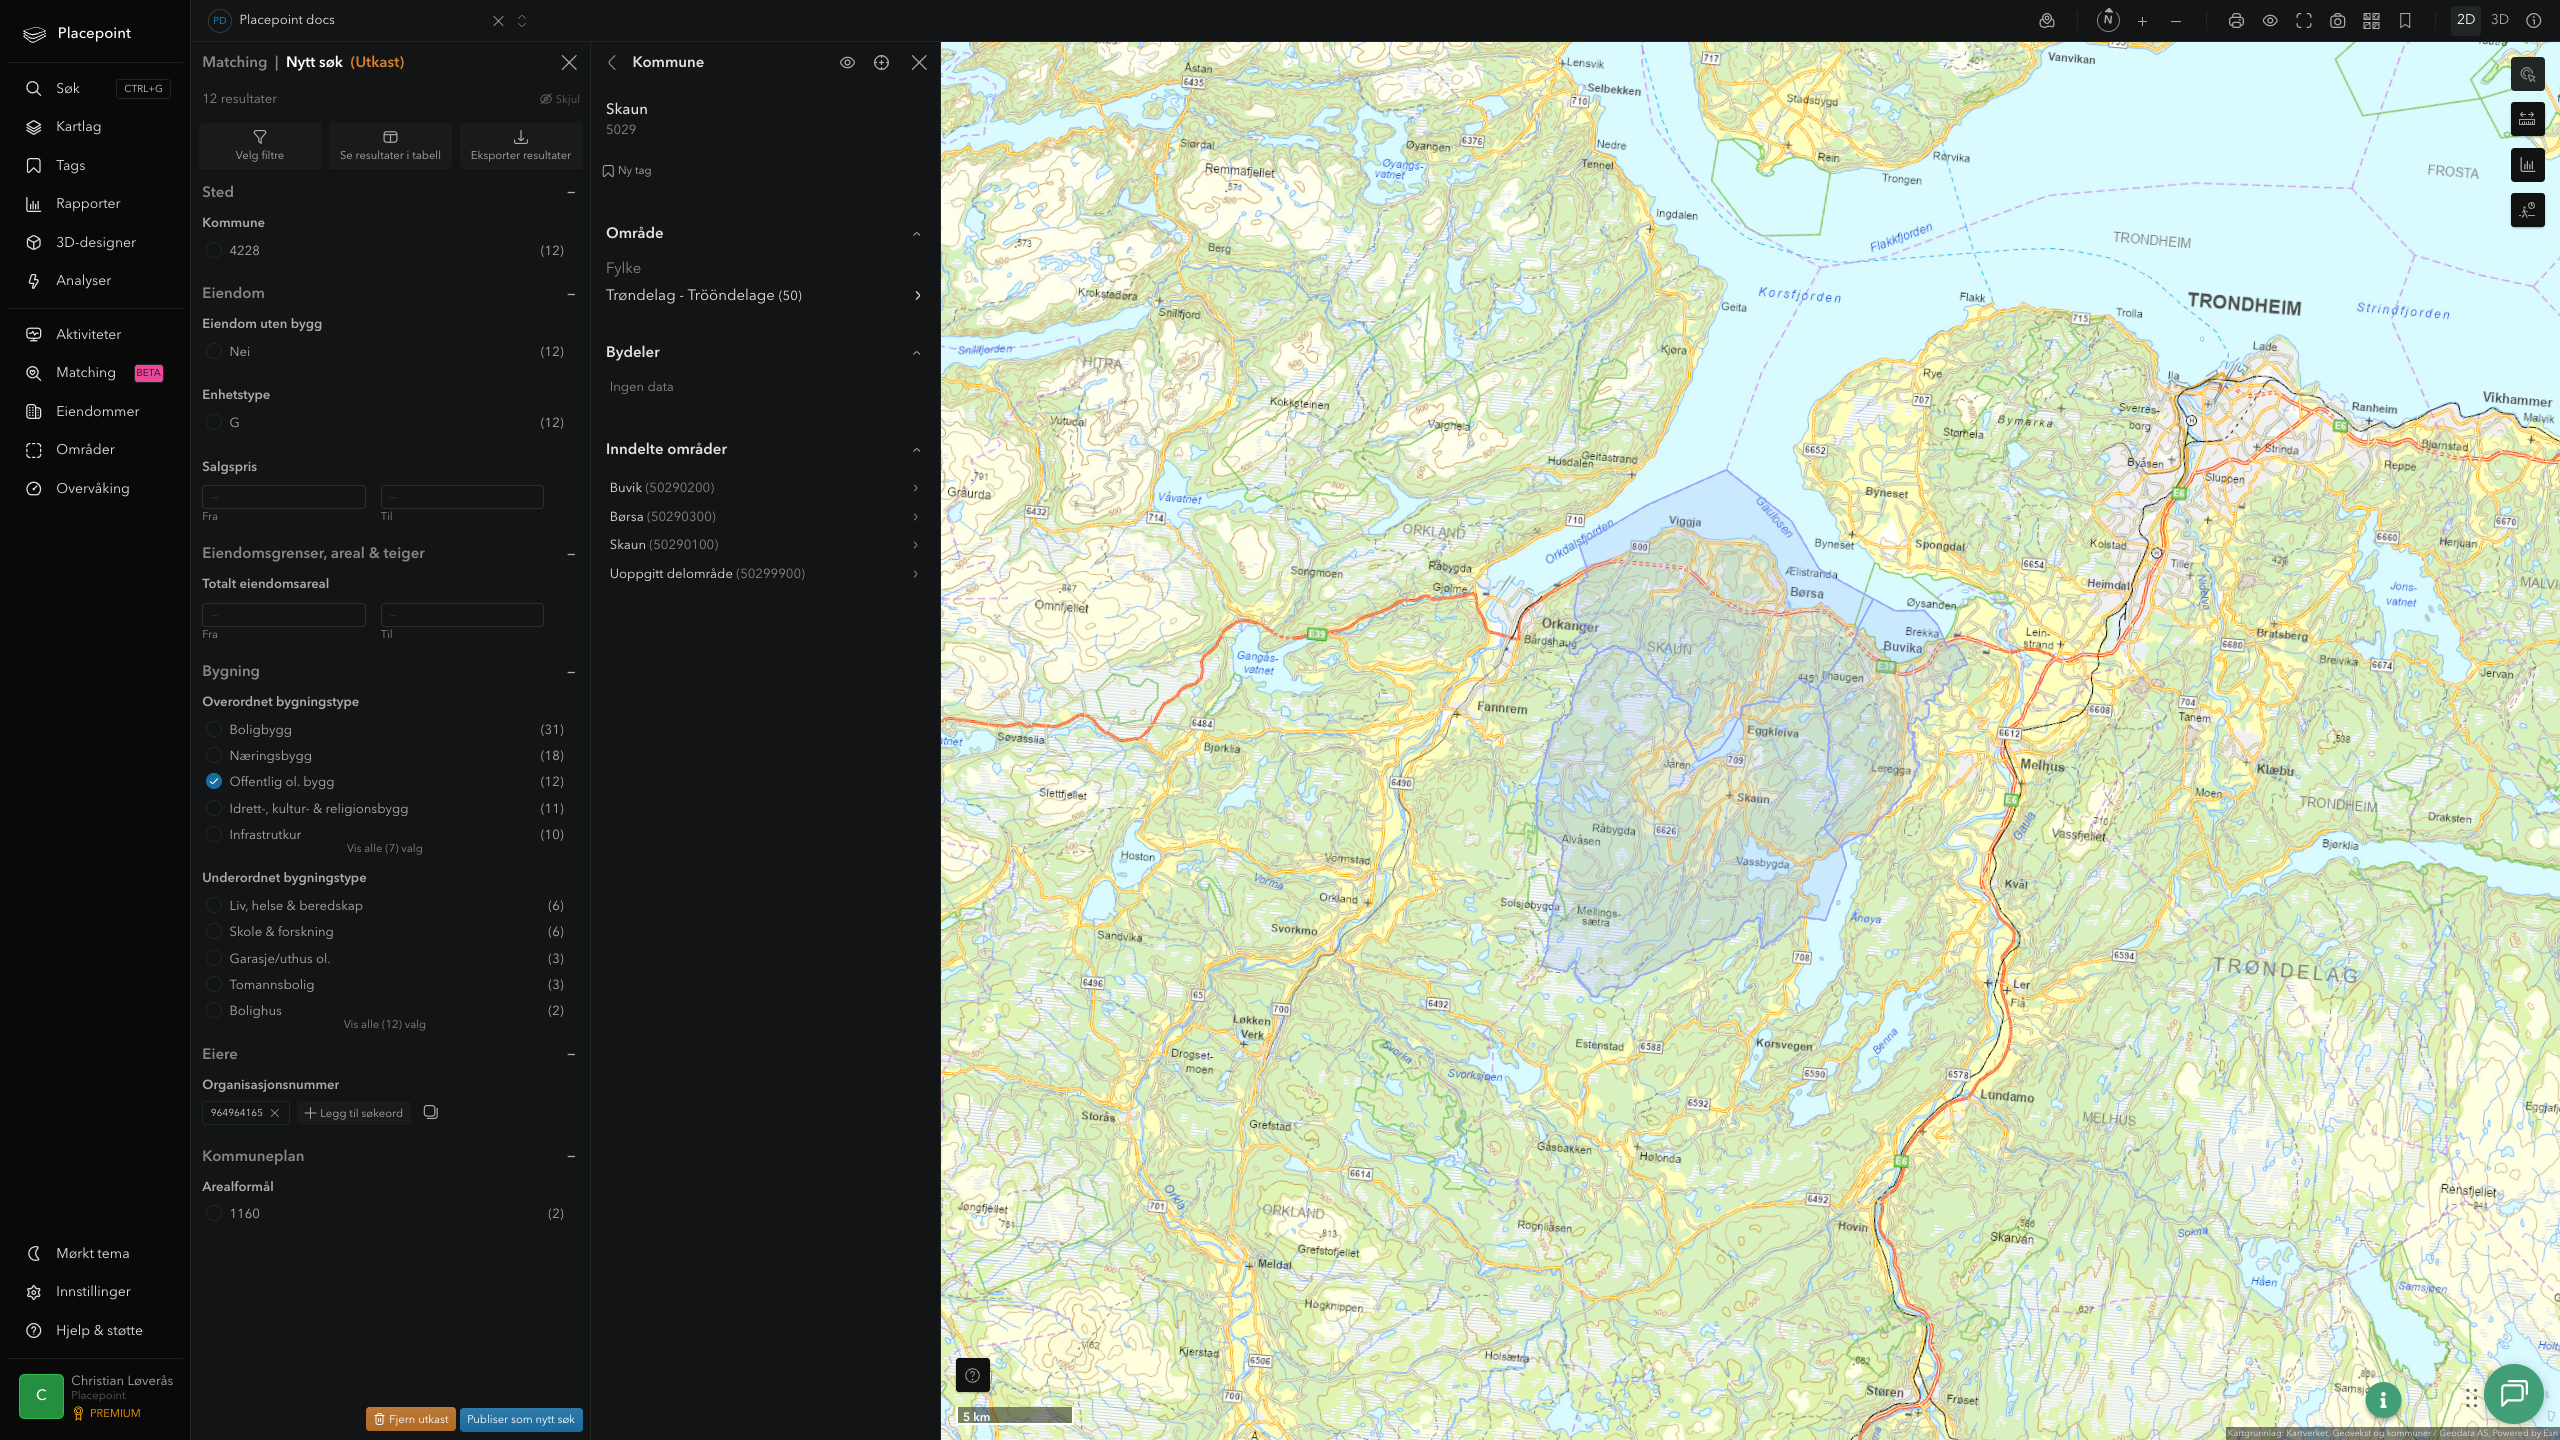Collapse the Eiere filter section
The image size is (2560, 1440).
pyautogui.click(x=571, y=1054)
